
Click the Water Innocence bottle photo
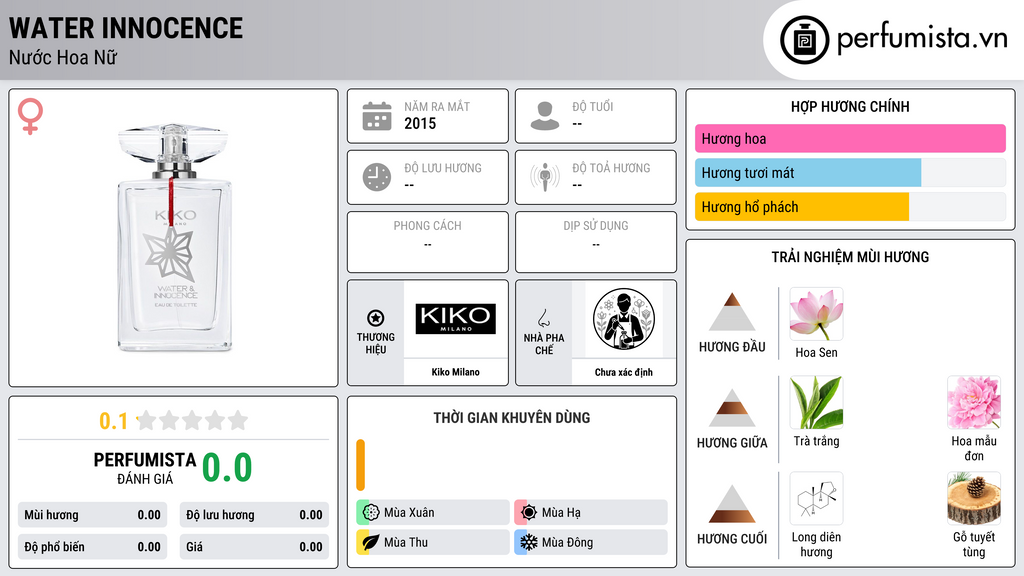173,238
